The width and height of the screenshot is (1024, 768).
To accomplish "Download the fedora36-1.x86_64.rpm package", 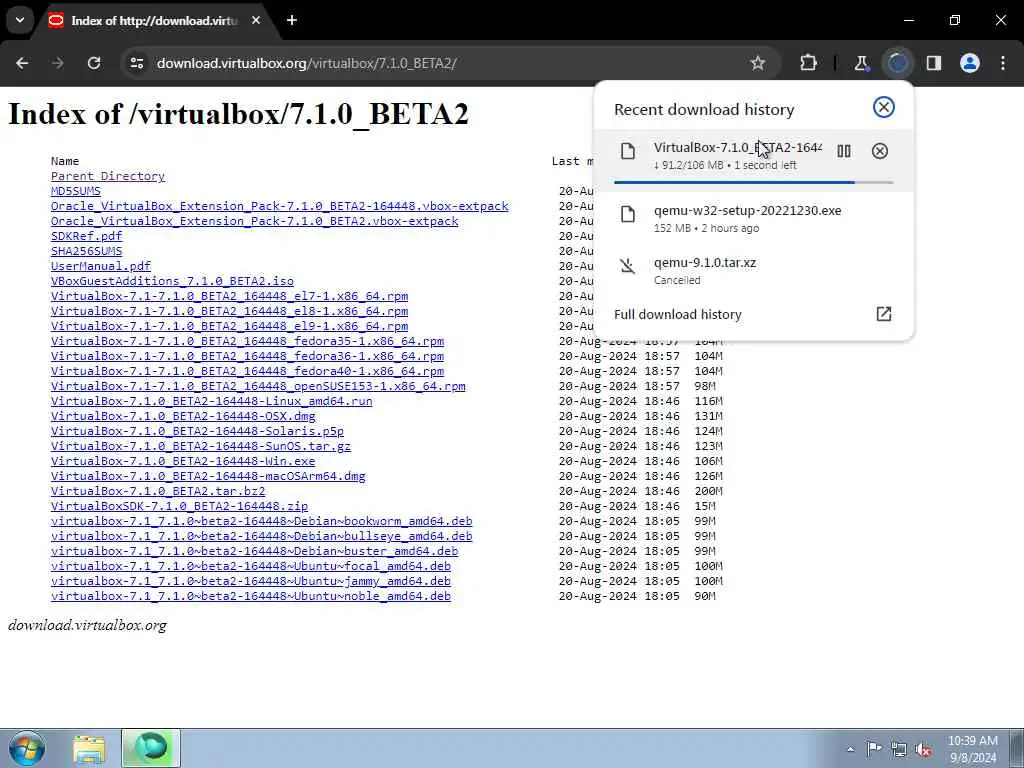I will click(248, 357).
